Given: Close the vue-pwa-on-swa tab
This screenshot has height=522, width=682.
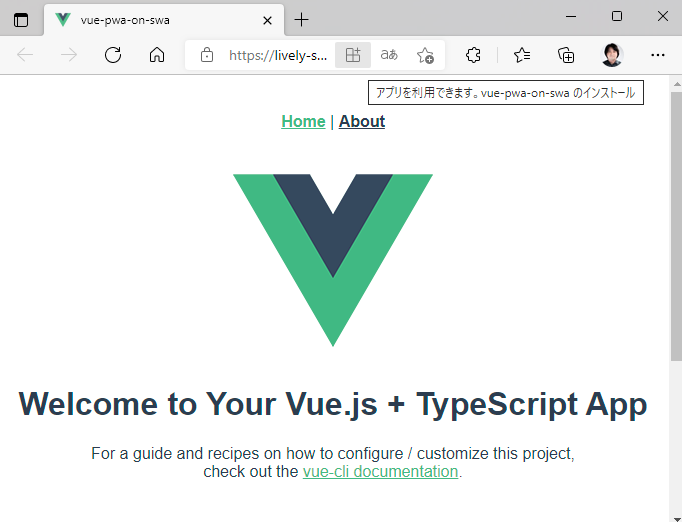Looking at the screenshot, I should tap(267, 20).
